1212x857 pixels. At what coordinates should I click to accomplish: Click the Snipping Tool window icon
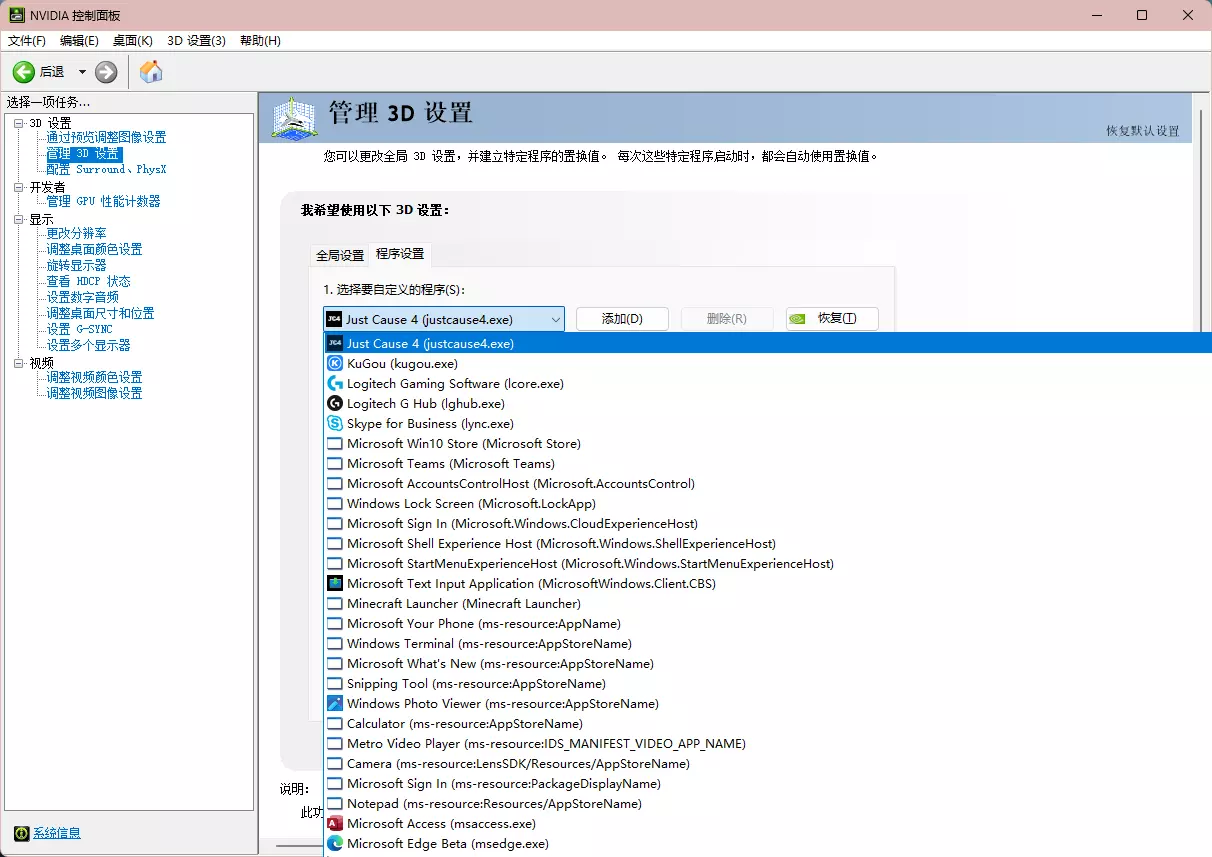[x=335, y=683]
